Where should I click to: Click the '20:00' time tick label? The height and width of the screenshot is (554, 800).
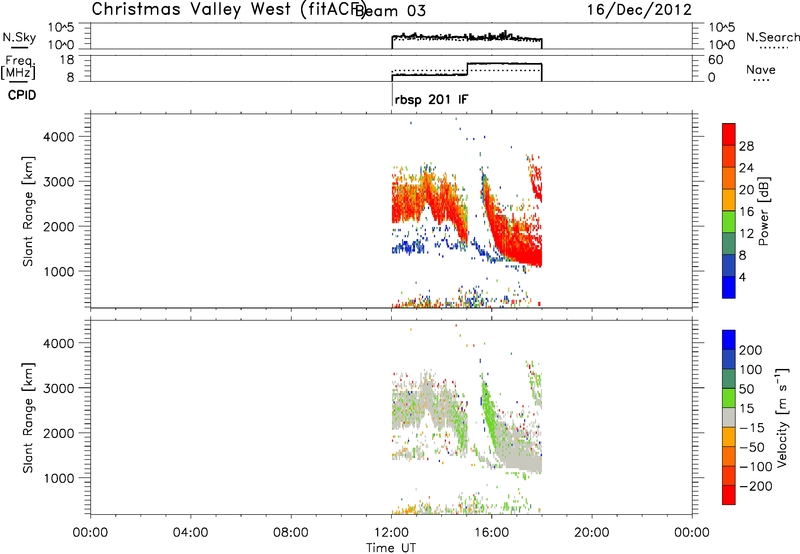click(x=591, y=533)
